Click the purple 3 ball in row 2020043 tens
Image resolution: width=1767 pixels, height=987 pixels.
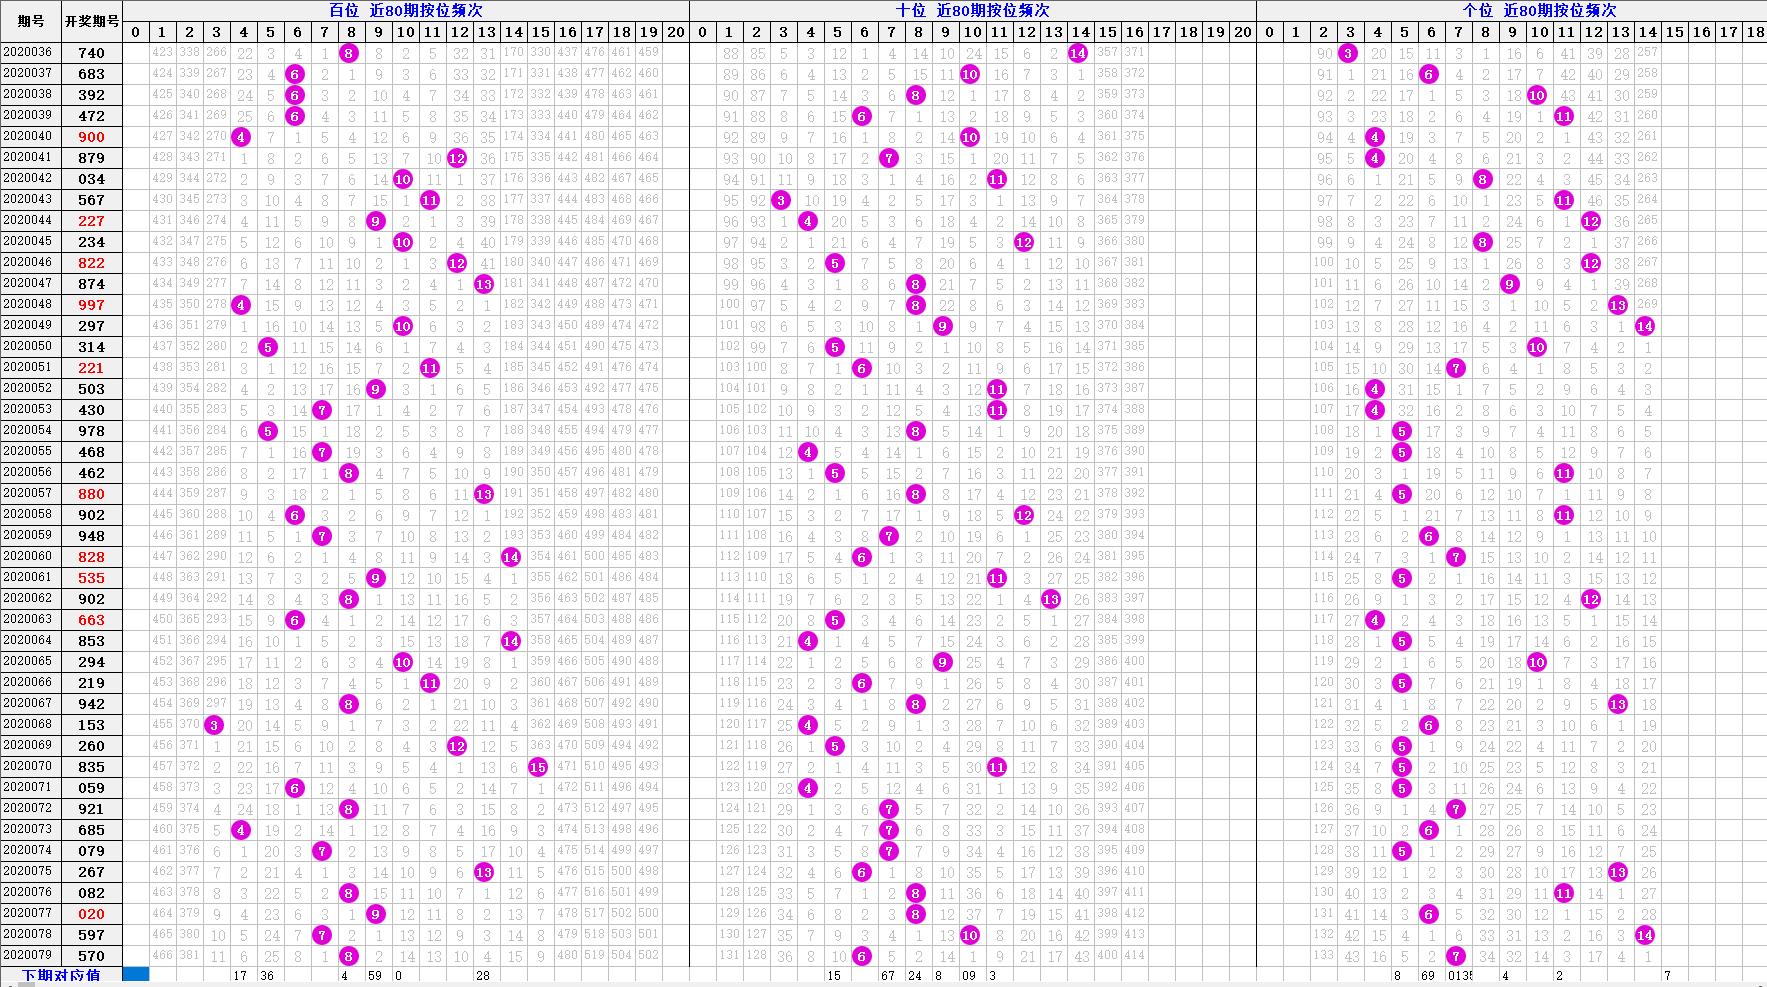point(781,200)
